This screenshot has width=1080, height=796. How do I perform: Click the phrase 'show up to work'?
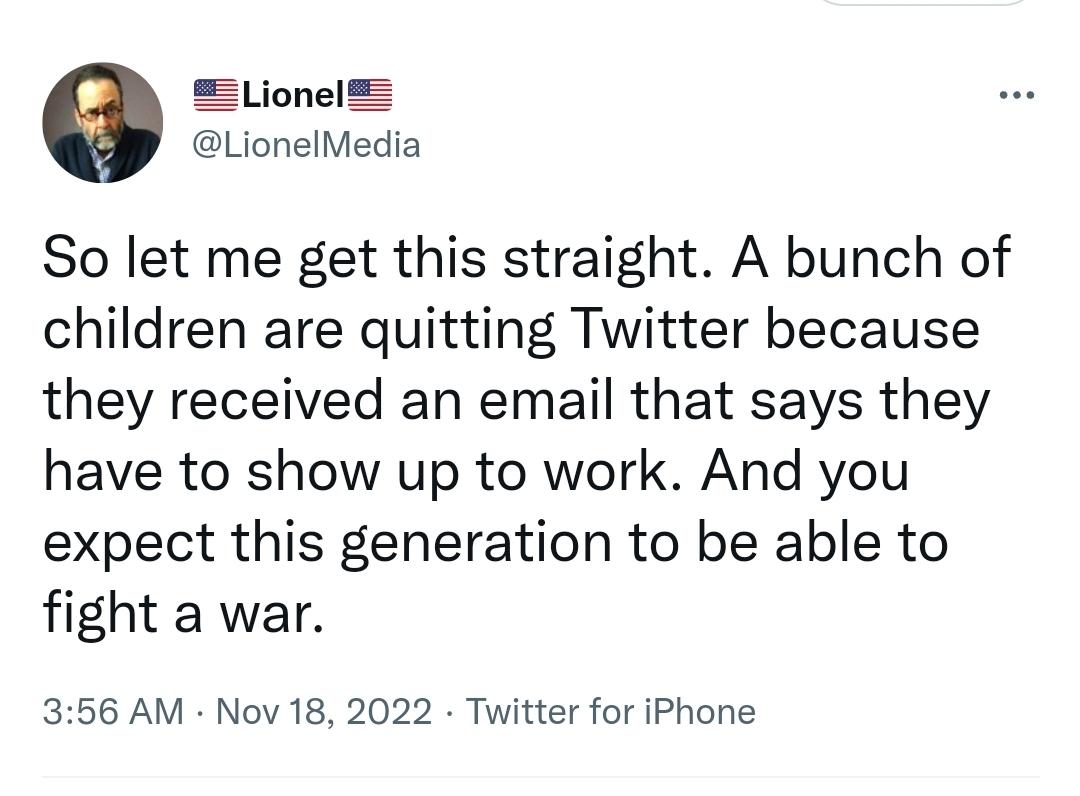point(457,472)
